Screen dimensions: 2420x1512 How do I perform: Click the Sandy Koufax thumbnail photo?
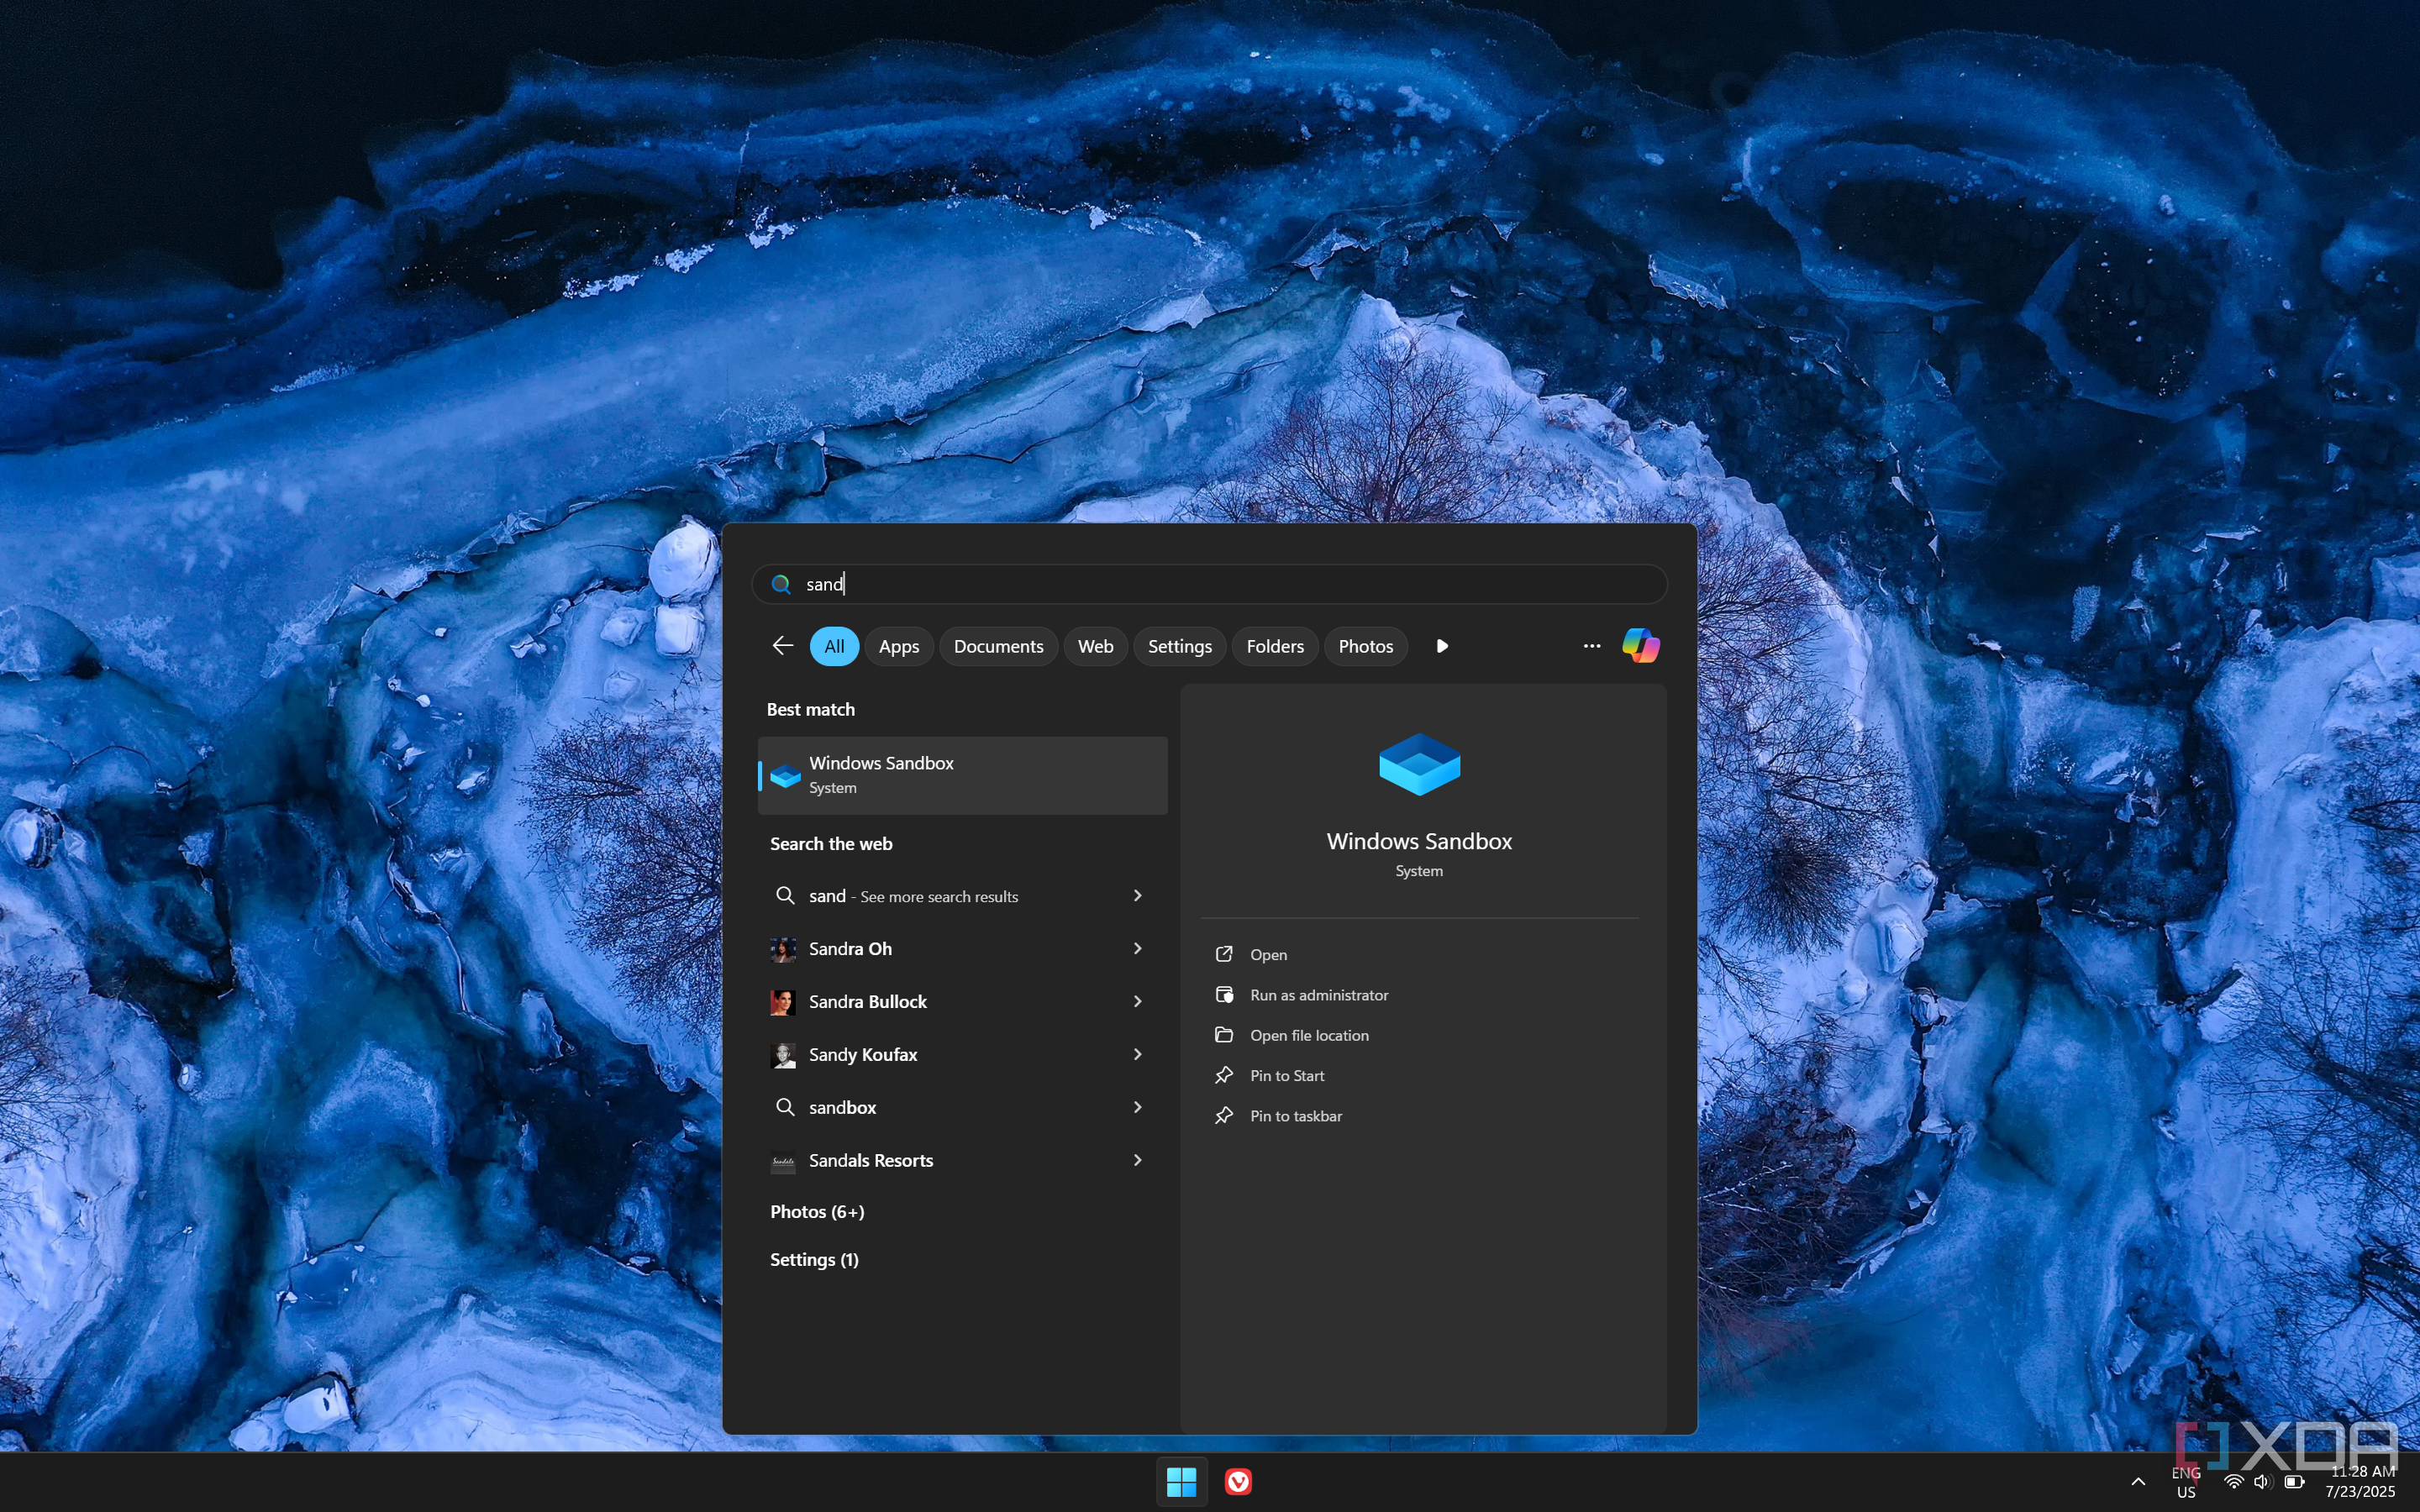point(783,1055)
